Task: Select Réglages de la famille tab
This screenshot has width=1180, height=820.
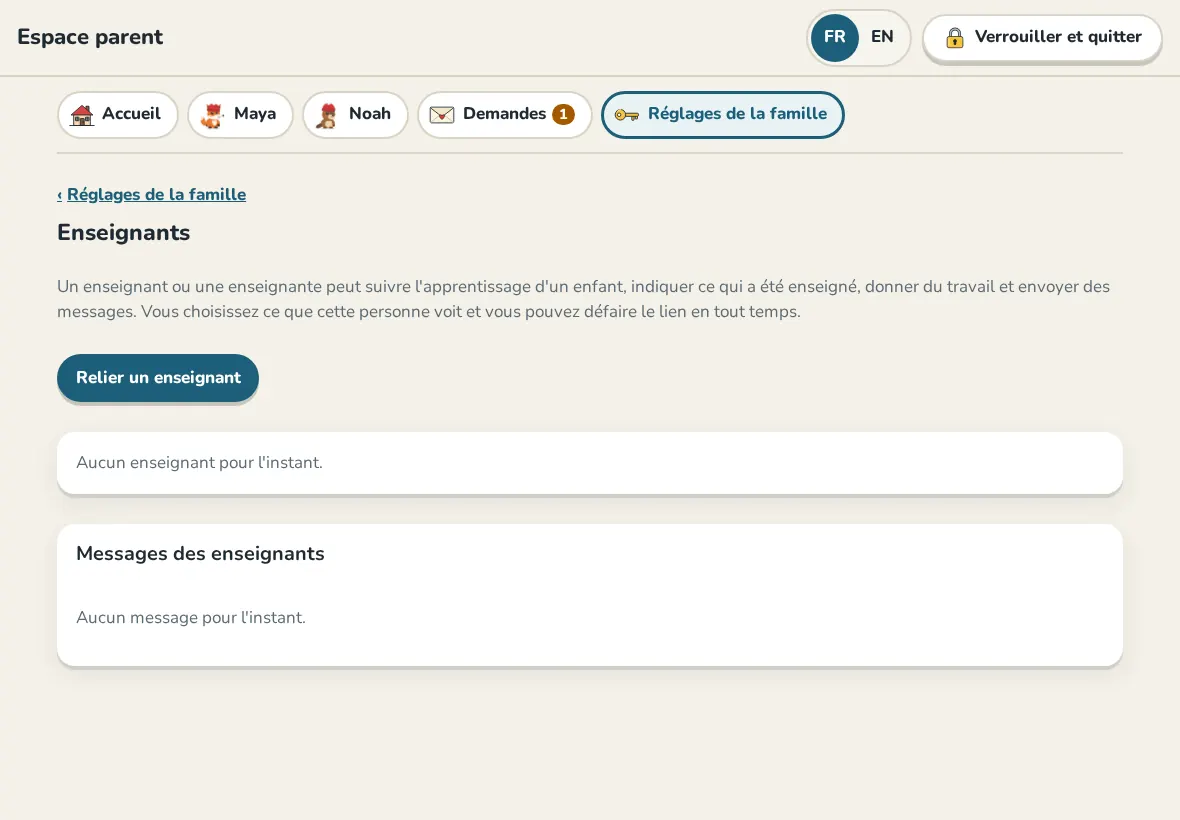Action: [722, 114]
